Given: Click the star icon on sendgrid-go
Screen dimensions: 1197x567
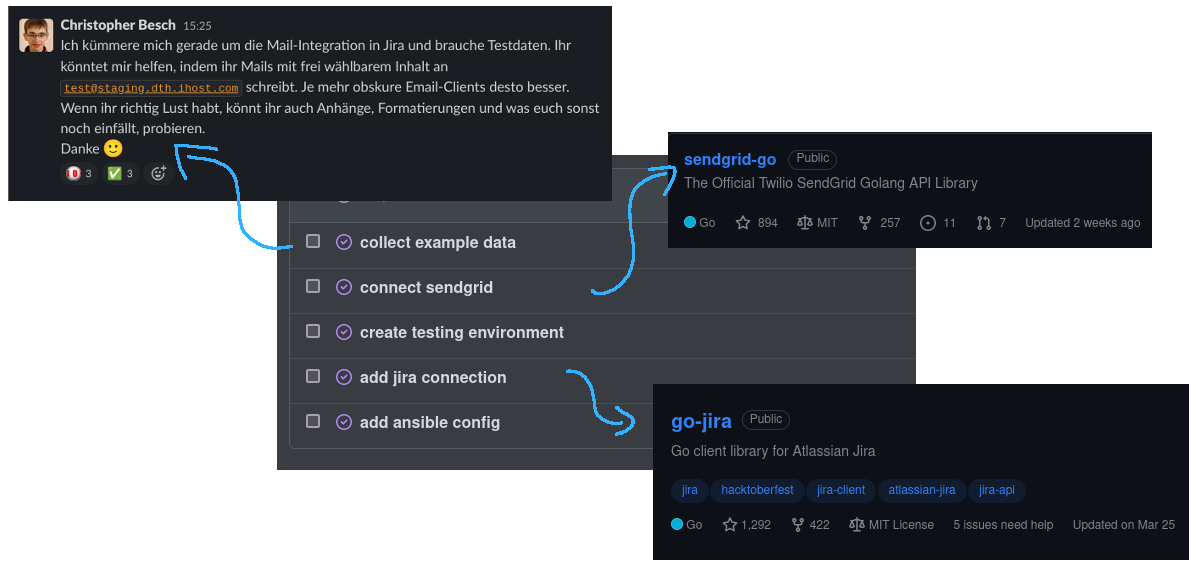Looking at the screenshot, I should (x=743, y=223).
